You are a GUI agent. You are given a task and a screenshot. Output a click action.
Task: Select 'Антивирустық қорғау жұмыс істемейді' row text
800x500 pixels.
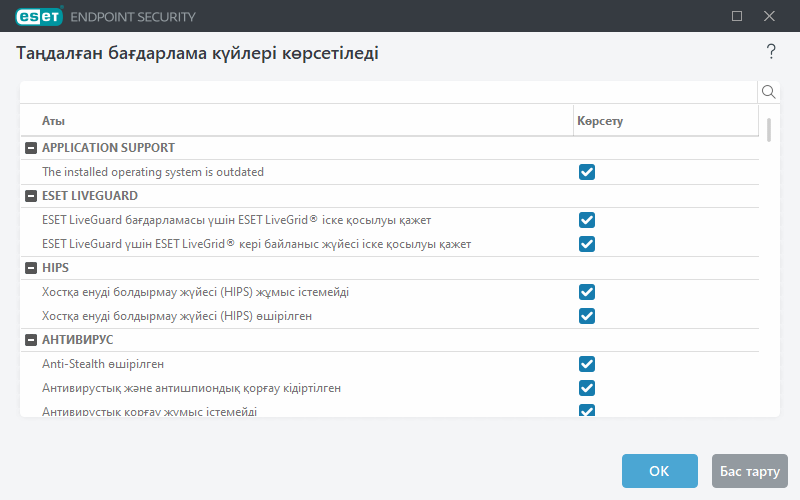pyautogui.click(x=149, y=411)
